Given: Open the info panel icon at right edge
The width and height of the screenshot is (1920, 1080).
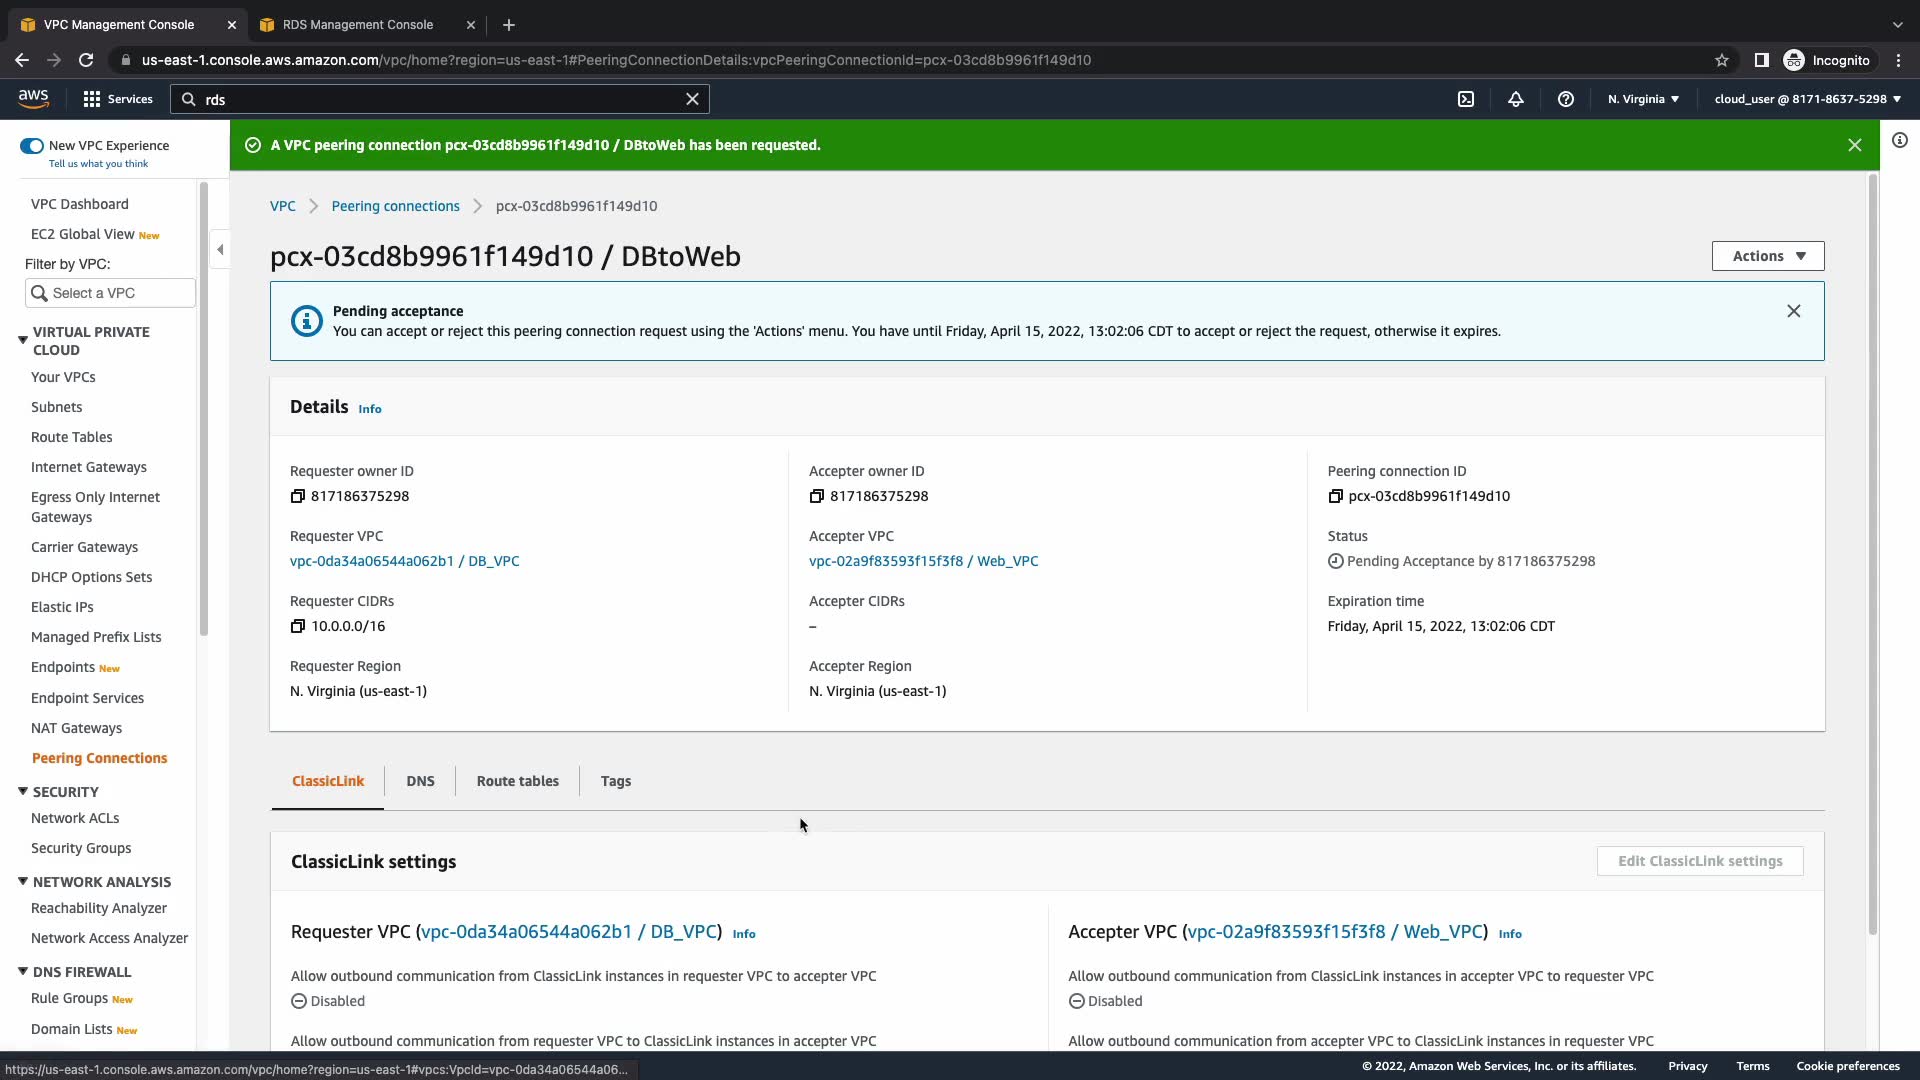Looking at the screenshot, I should click(1899, 141).
